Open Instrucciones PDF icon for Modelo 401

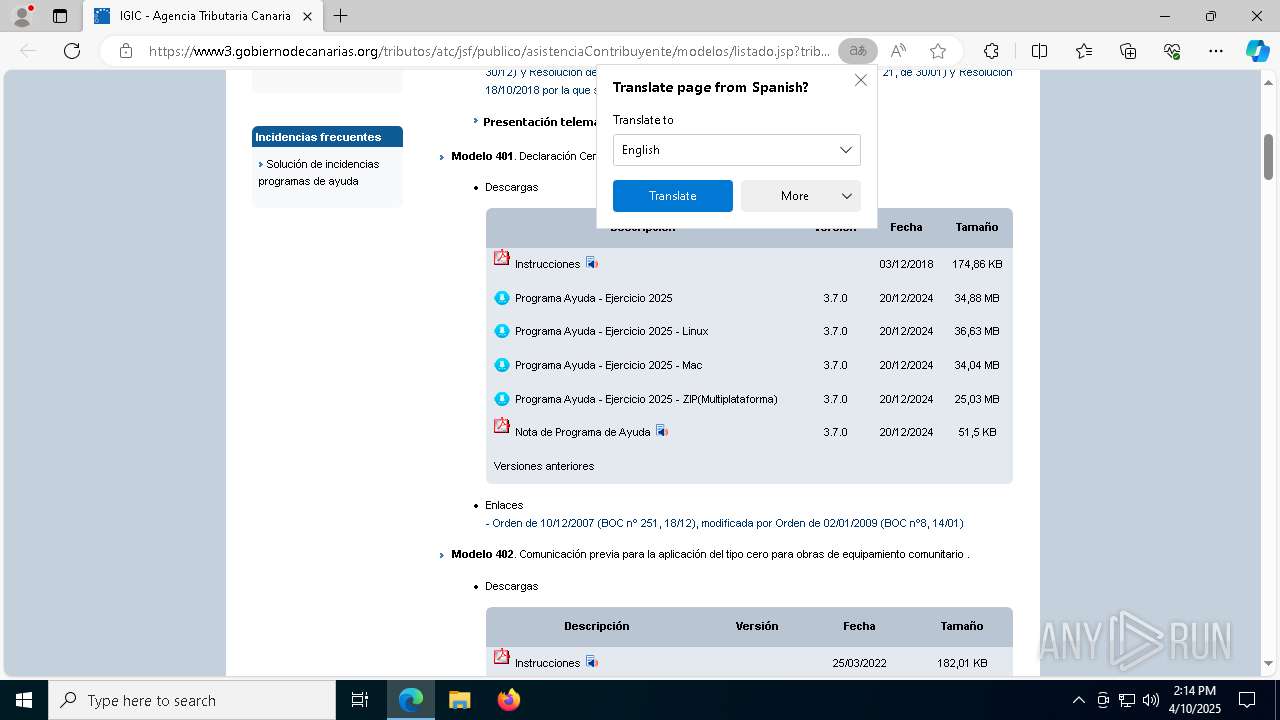[x=502, y=258]
